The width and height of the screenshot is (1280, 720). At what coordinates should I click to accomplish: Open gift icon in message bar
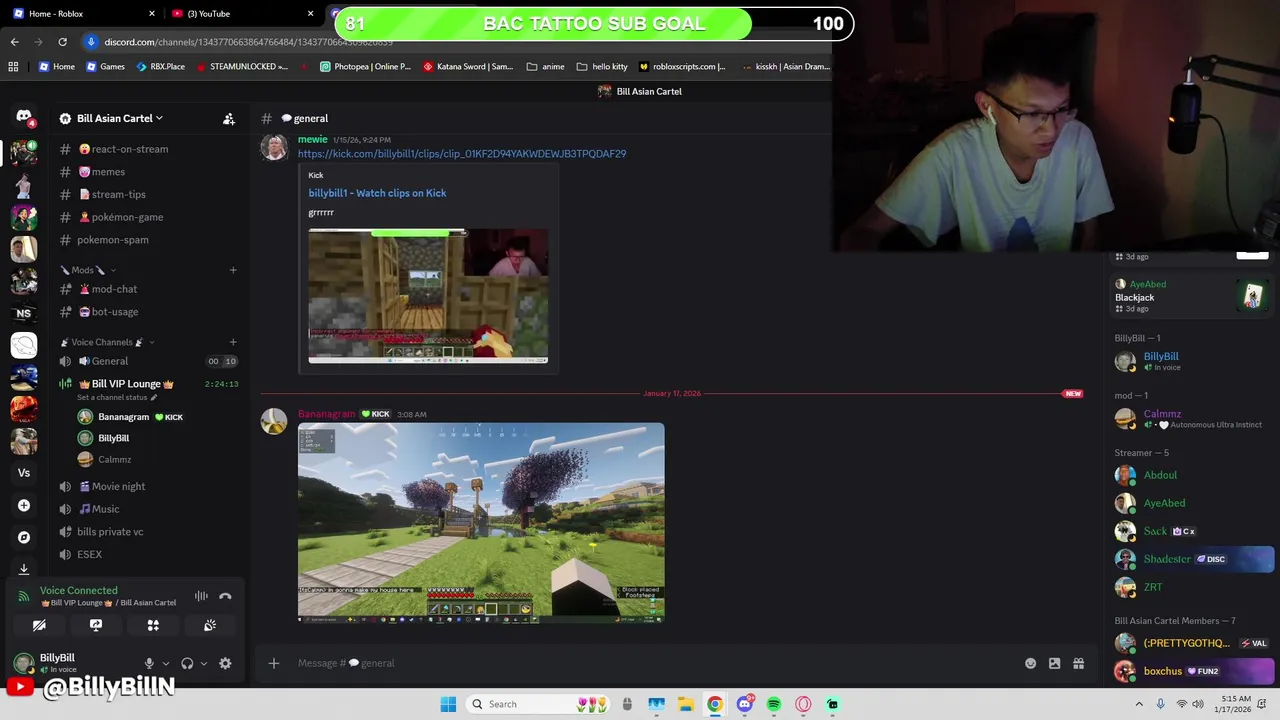(1078, 663)
